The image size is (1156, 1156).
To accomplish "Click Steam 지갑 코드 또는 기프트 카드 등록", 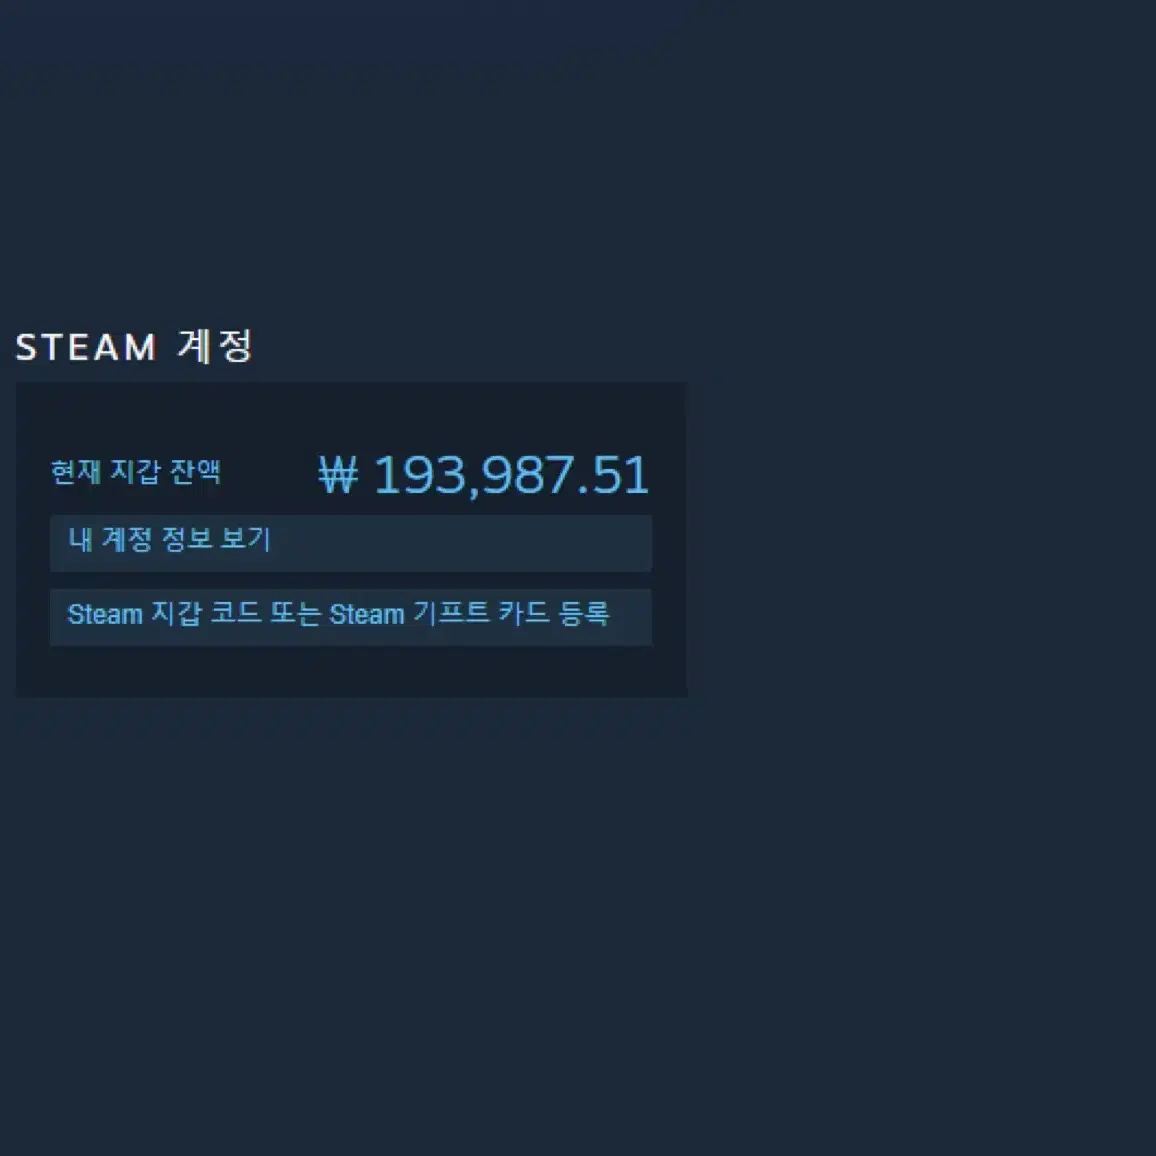I will 351,617.
